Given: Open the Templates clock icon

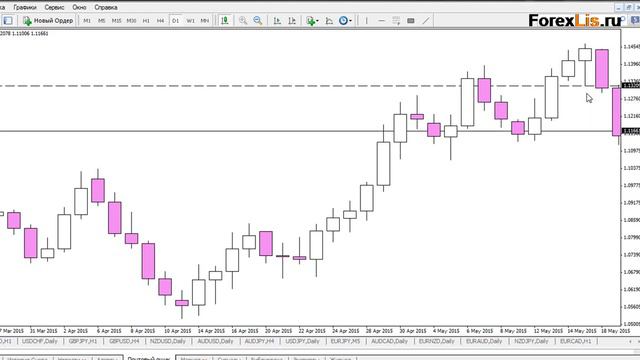Looking at the screenshot, I should pos(343,20).
